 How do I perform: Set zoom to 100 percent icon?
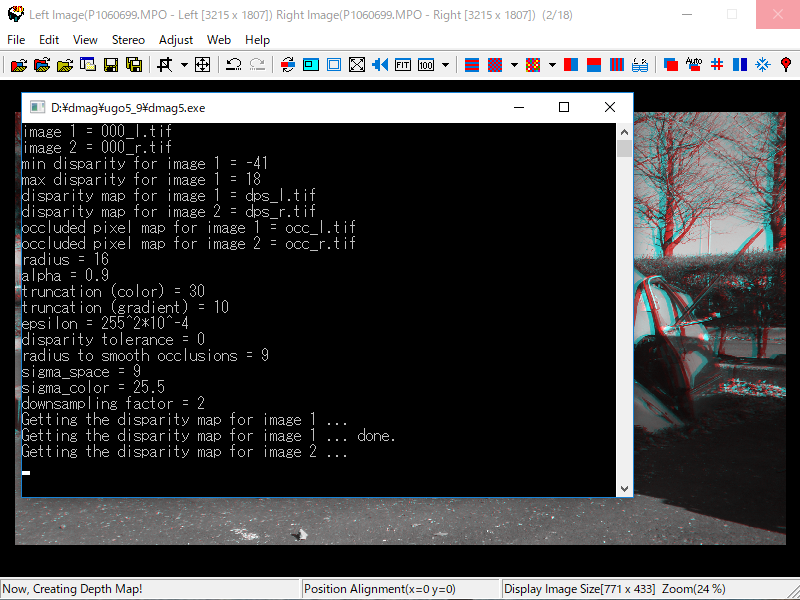click(x=426, y=65)
